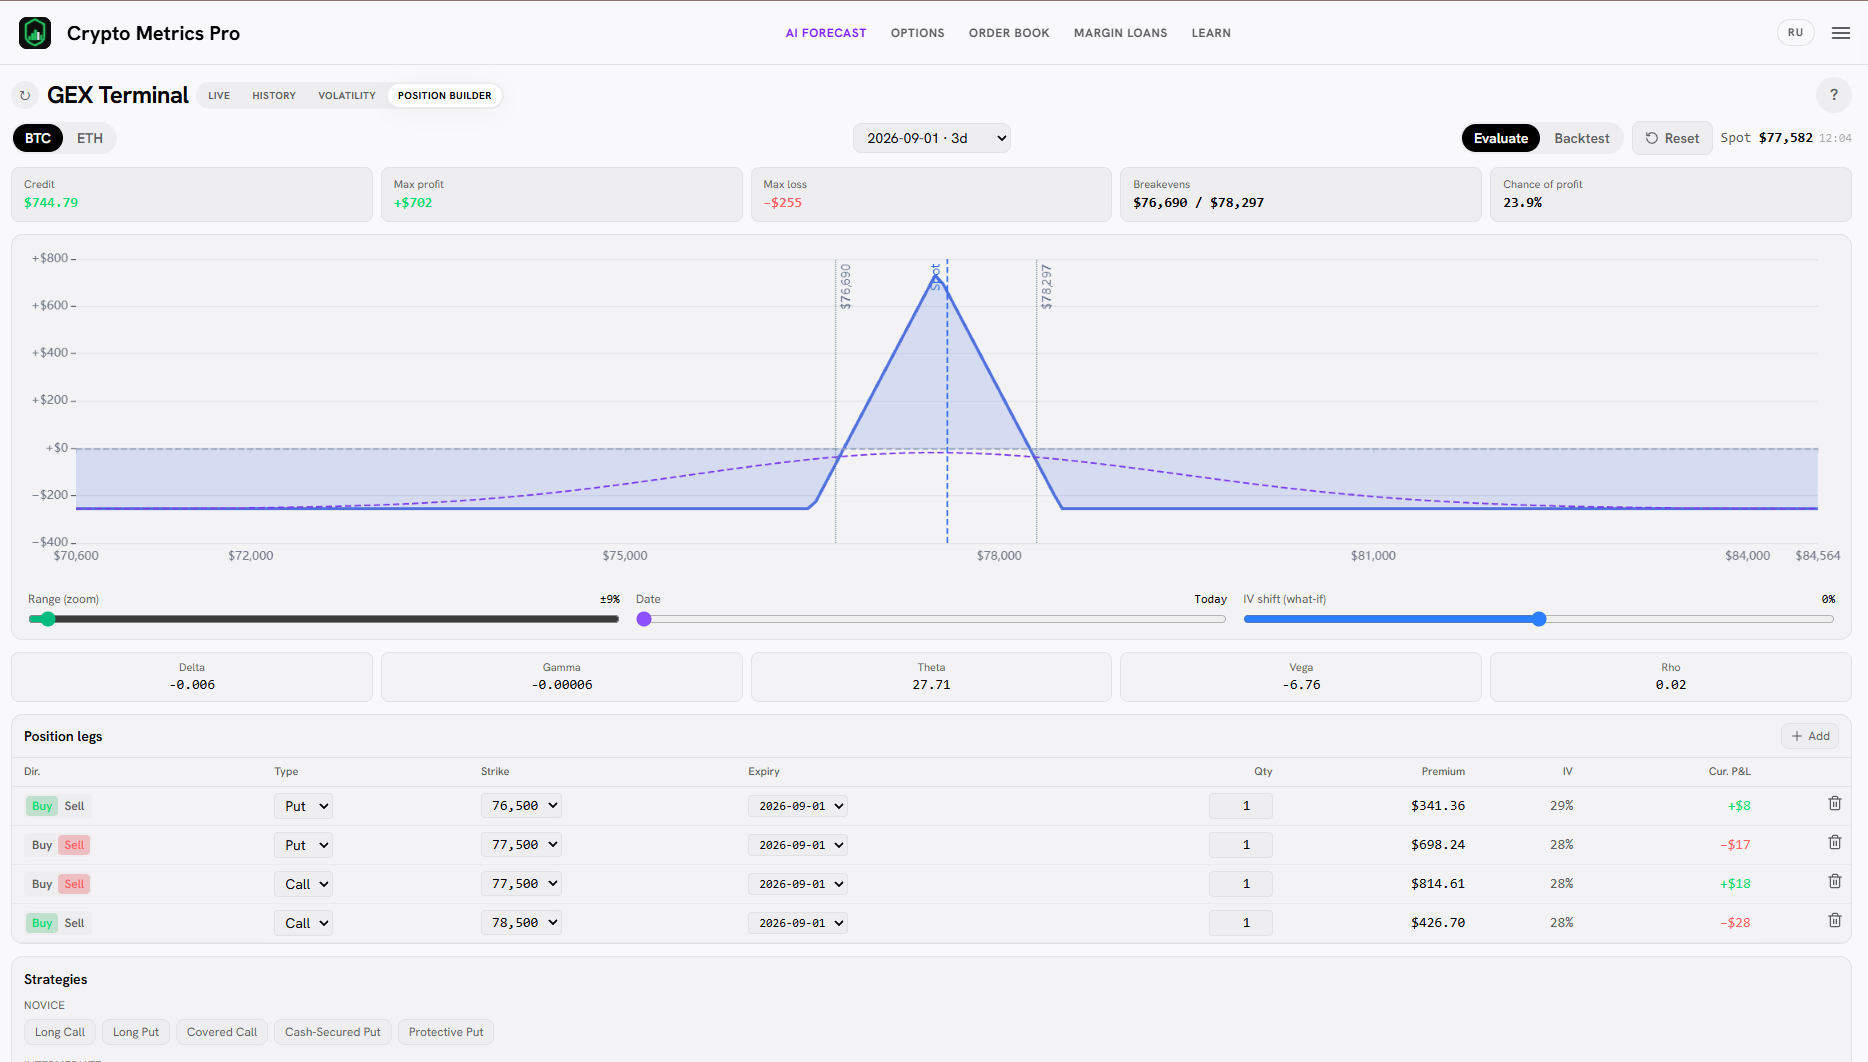The image size is (1868, 1062).
Task: Delete the 78,500 Call leg
Action: coord(1835,921)
